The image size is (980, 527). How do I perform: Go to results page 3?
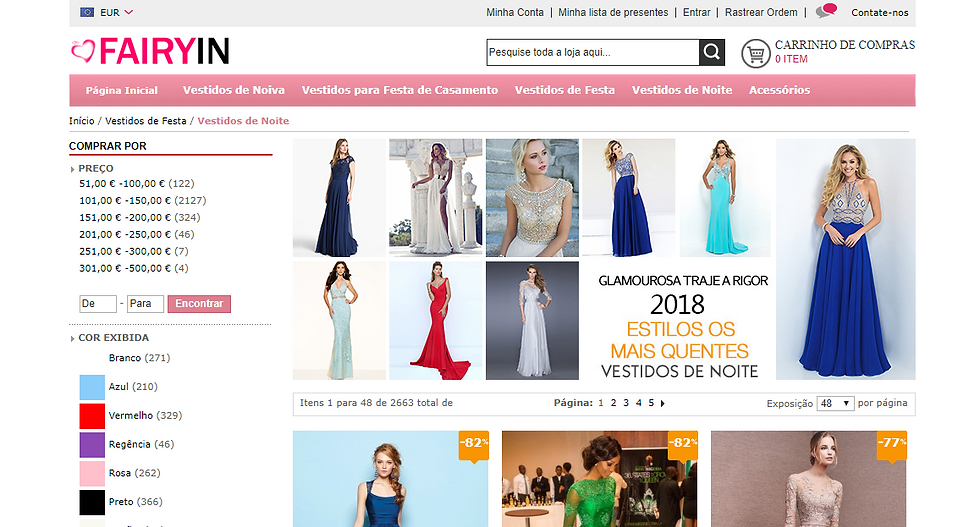[x=626, y=403]
